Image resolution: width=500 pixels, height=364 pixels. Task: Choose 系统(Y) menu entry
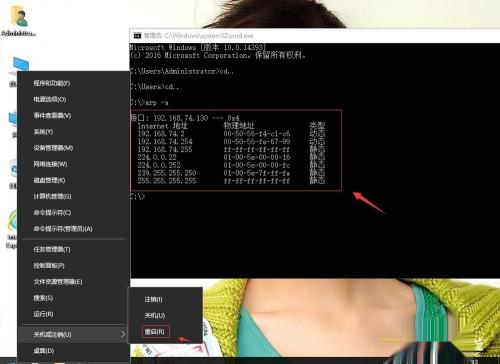[x=43, y=132]
